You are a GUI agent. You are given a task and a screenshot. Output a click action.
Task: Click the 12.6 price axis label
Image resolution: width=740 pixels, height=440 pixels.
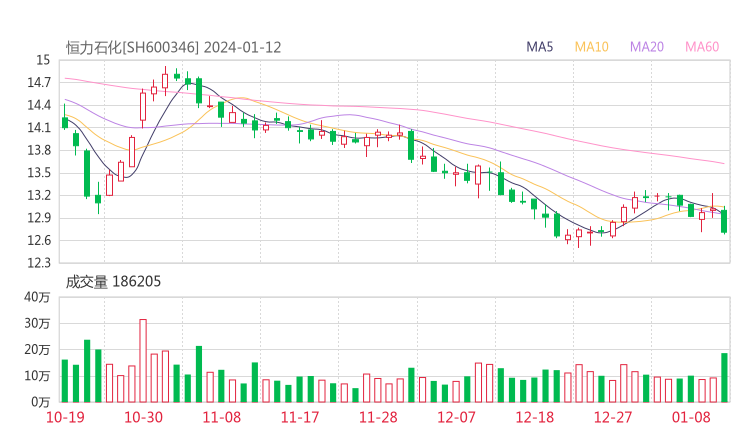(x=39, y=240)
